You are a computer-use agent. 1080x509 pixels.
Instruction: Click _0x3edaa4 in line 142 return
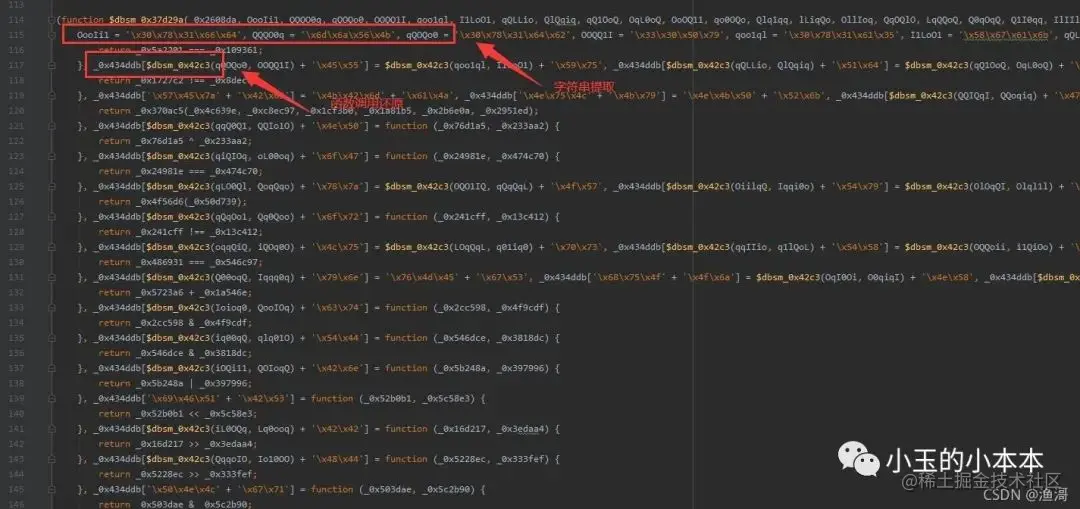click(x=230, y=444)
